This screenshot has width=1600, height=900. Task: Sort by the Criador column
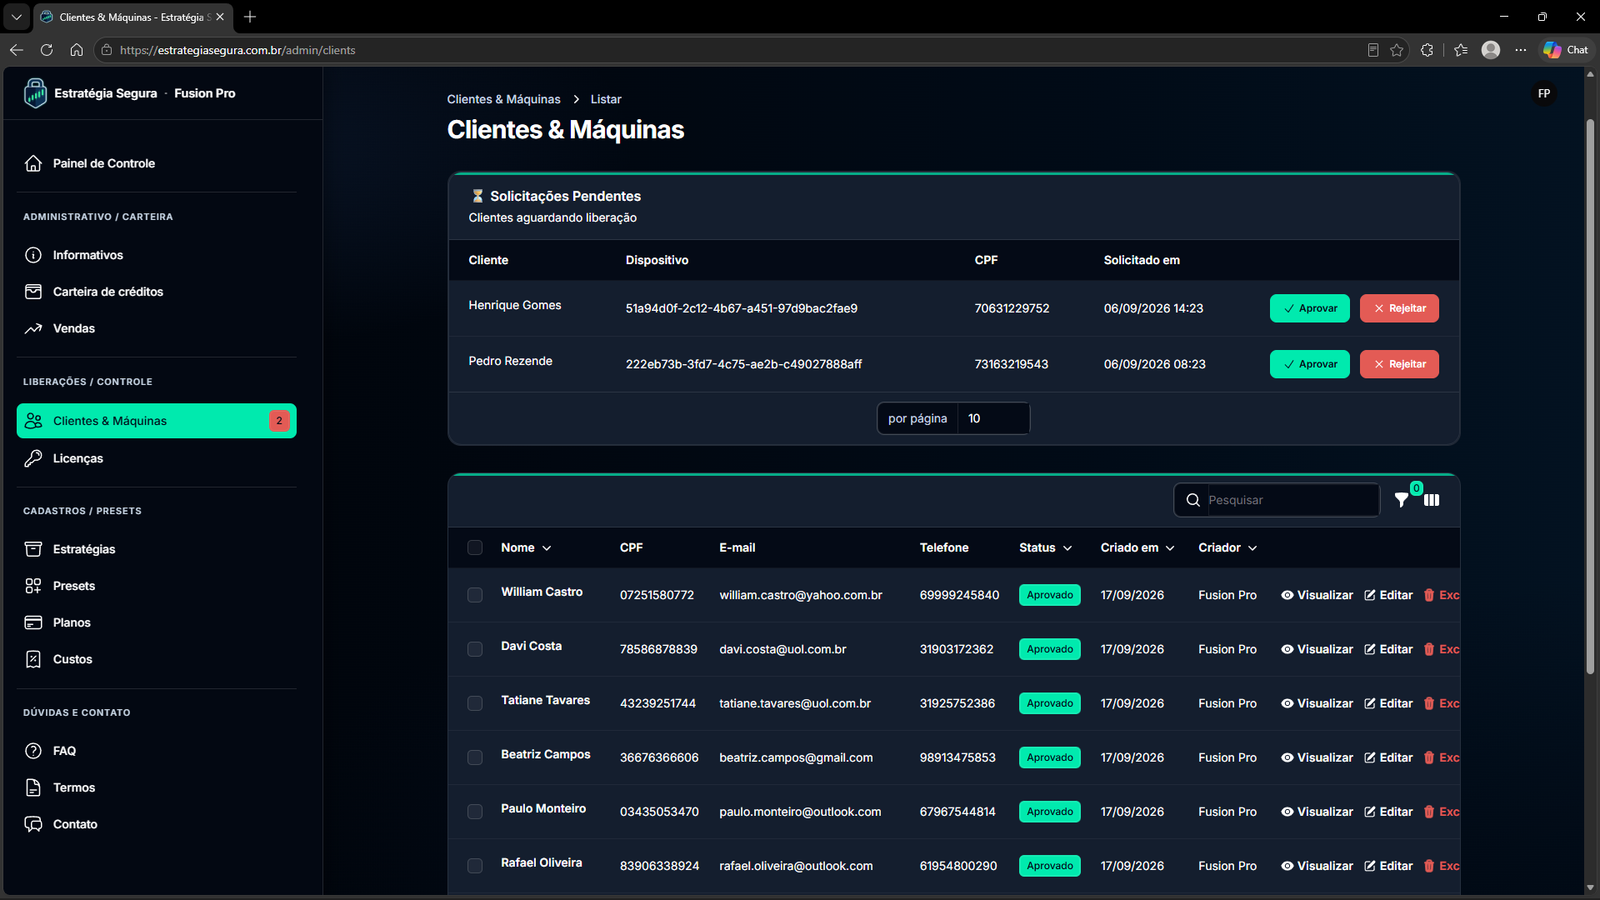tap(1228, 548)
